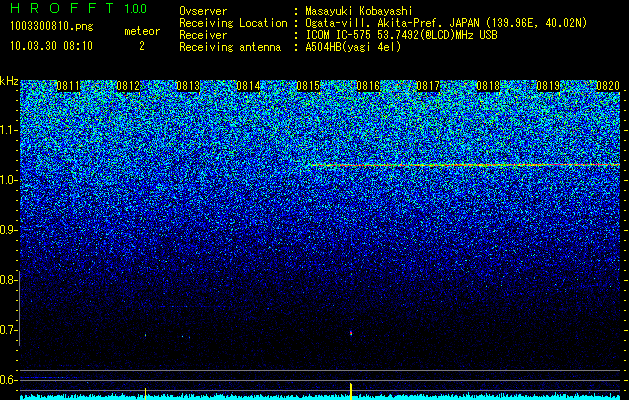Click the 0814 time marker

[248, 86]
